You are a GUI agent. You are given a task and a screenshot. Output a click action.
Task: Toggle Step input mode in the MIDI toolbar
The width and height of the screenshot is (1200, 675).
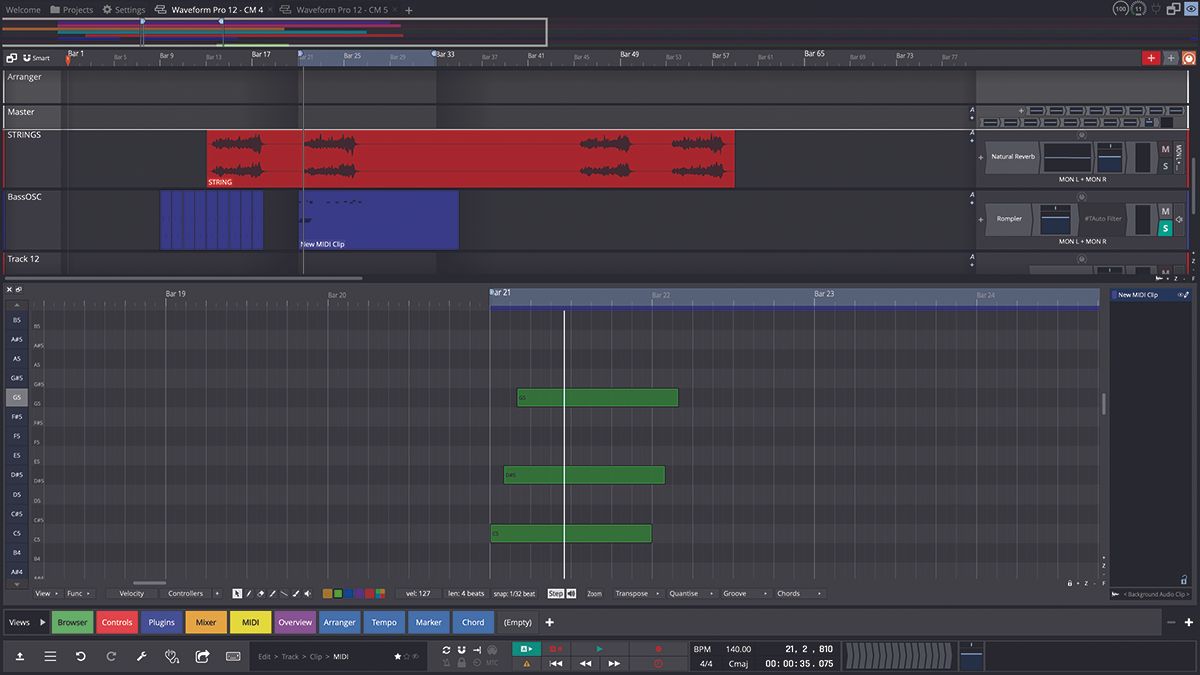[557, 593]
